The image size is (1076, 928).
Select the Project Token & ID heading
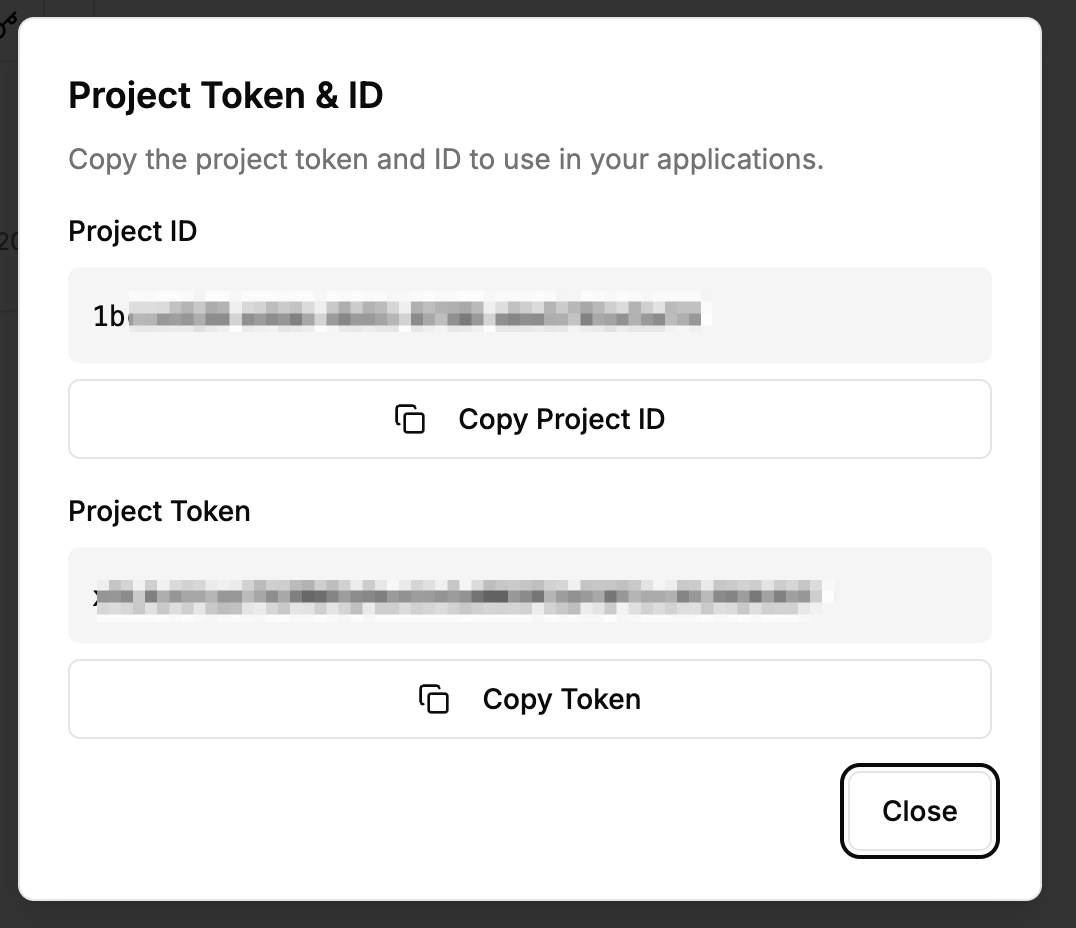click(x=225, y=95)
